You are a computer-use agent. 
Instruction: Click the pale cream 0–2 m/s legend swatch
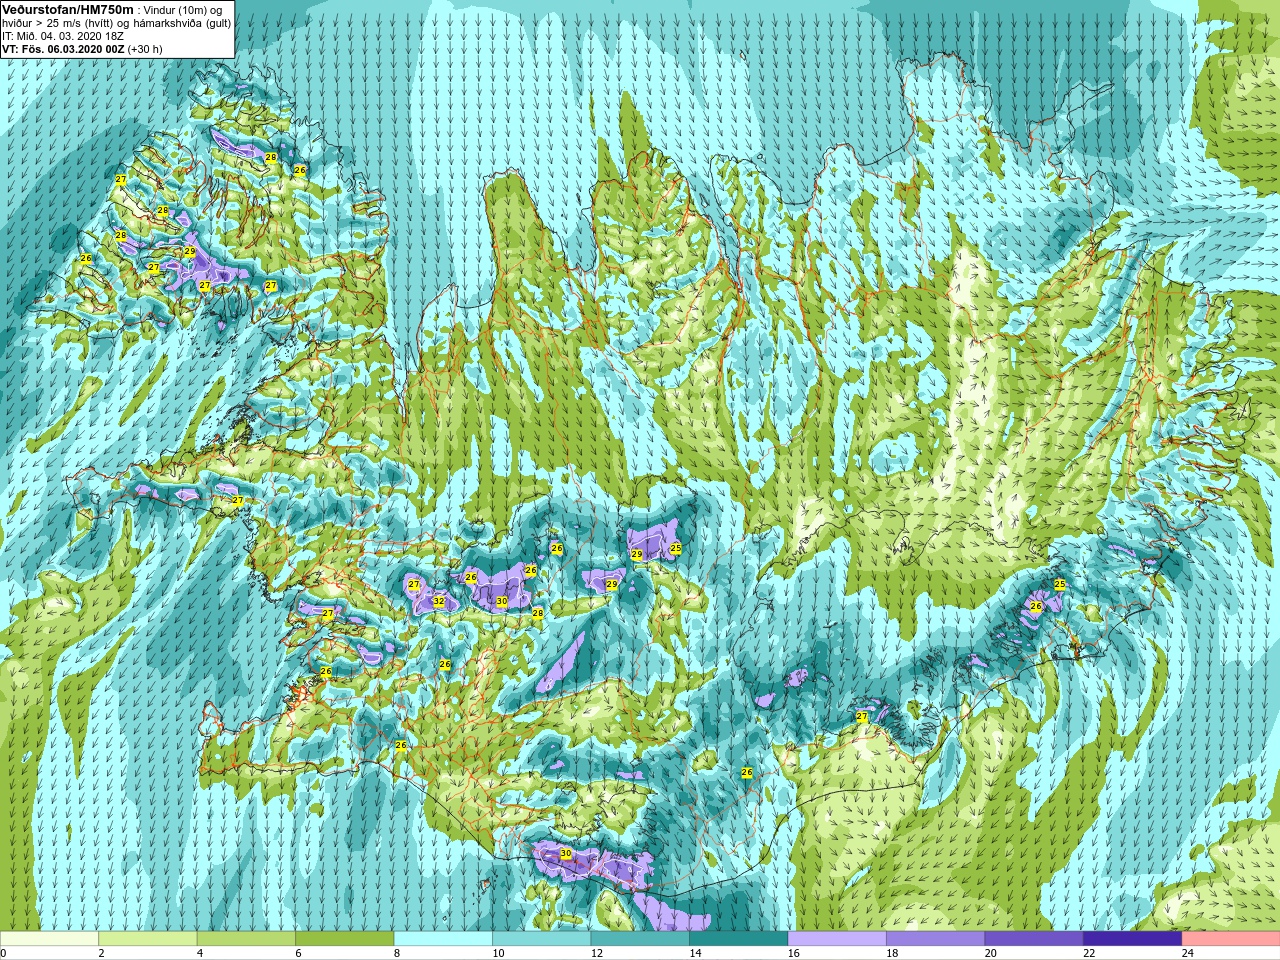(x=49, y=939)
